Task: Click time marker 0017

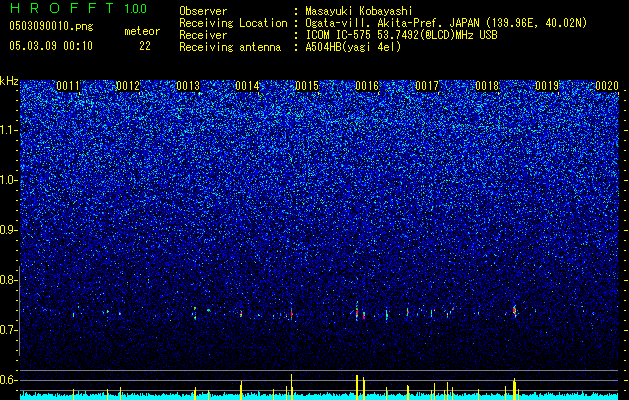Action: point(427,86)
